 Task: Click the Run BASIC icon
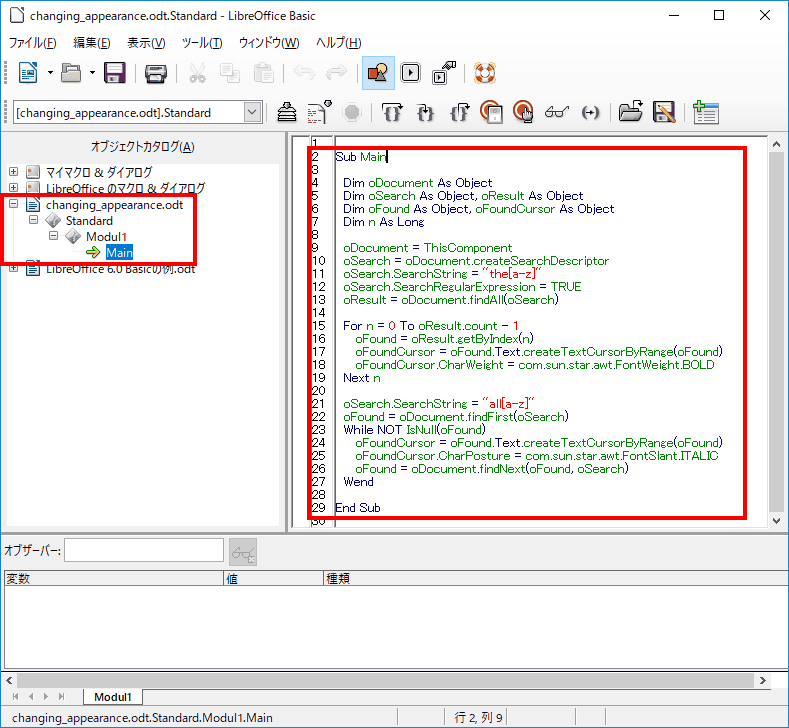(320, 112)
